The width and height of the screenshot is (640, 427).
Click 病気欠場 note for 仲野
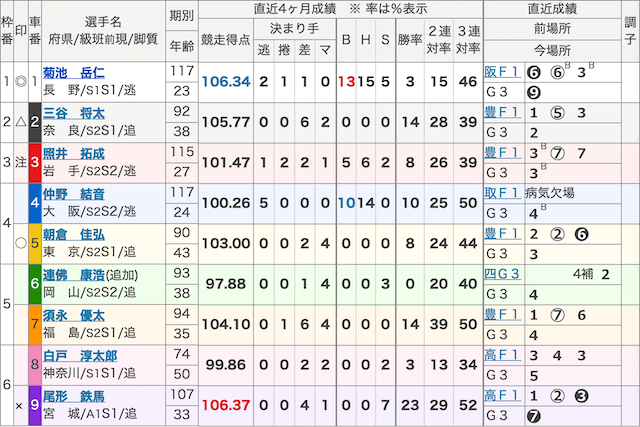click(x=550, y=193)
